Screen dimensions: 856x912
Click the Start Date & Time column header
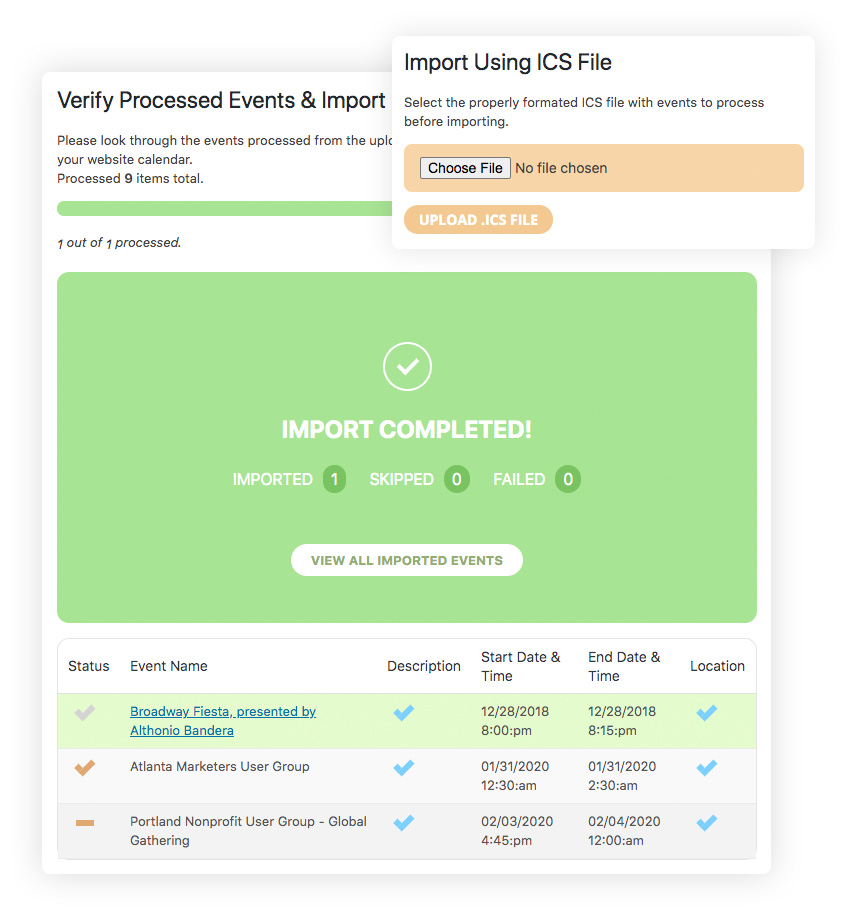[x=520, y=667]
